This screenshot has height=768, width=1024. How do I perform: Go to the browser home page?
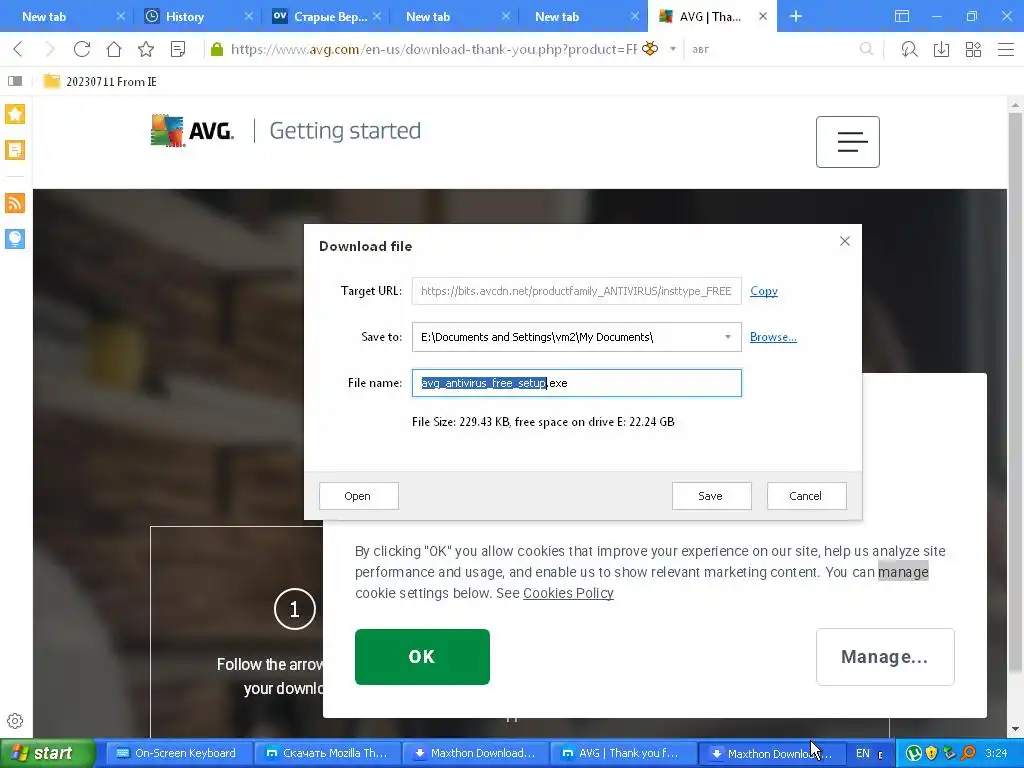click(x=114, y=49)
